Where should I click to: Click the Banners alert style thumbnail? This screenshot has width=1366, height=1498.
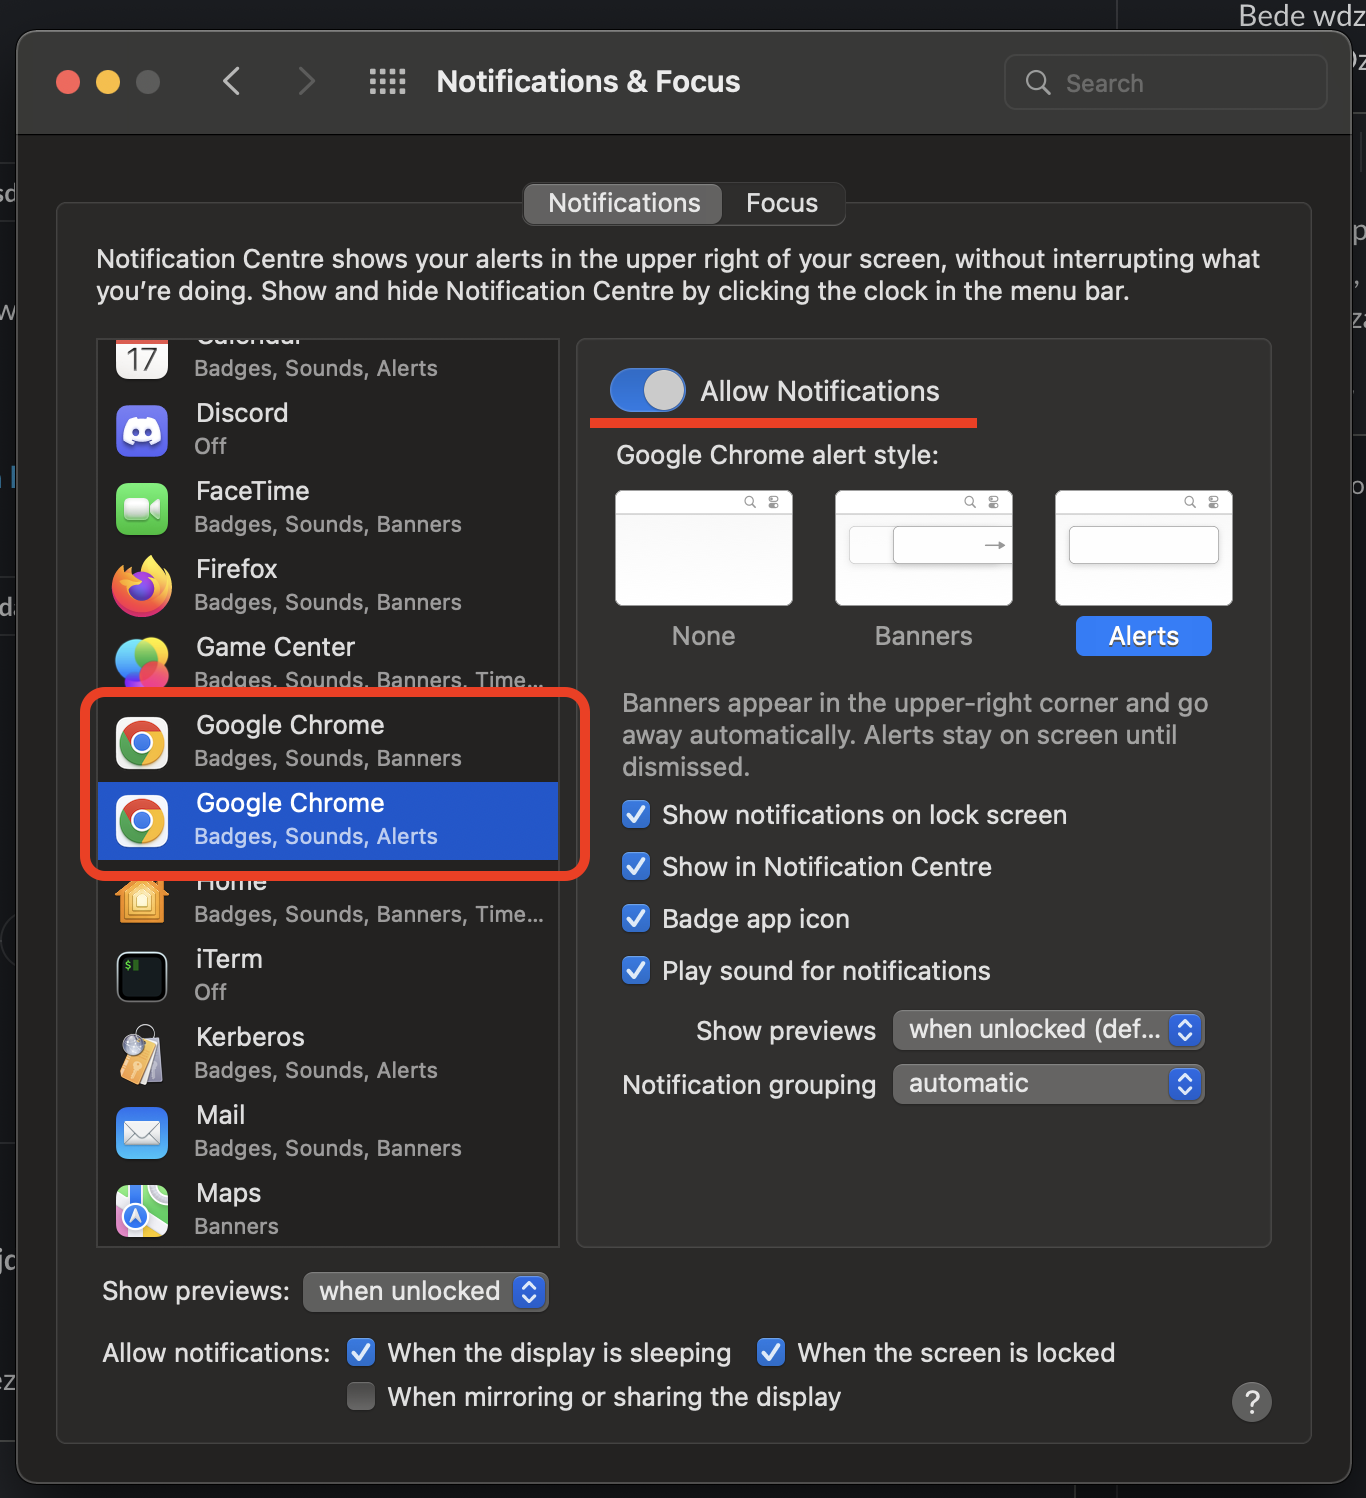tap(924, 548)
